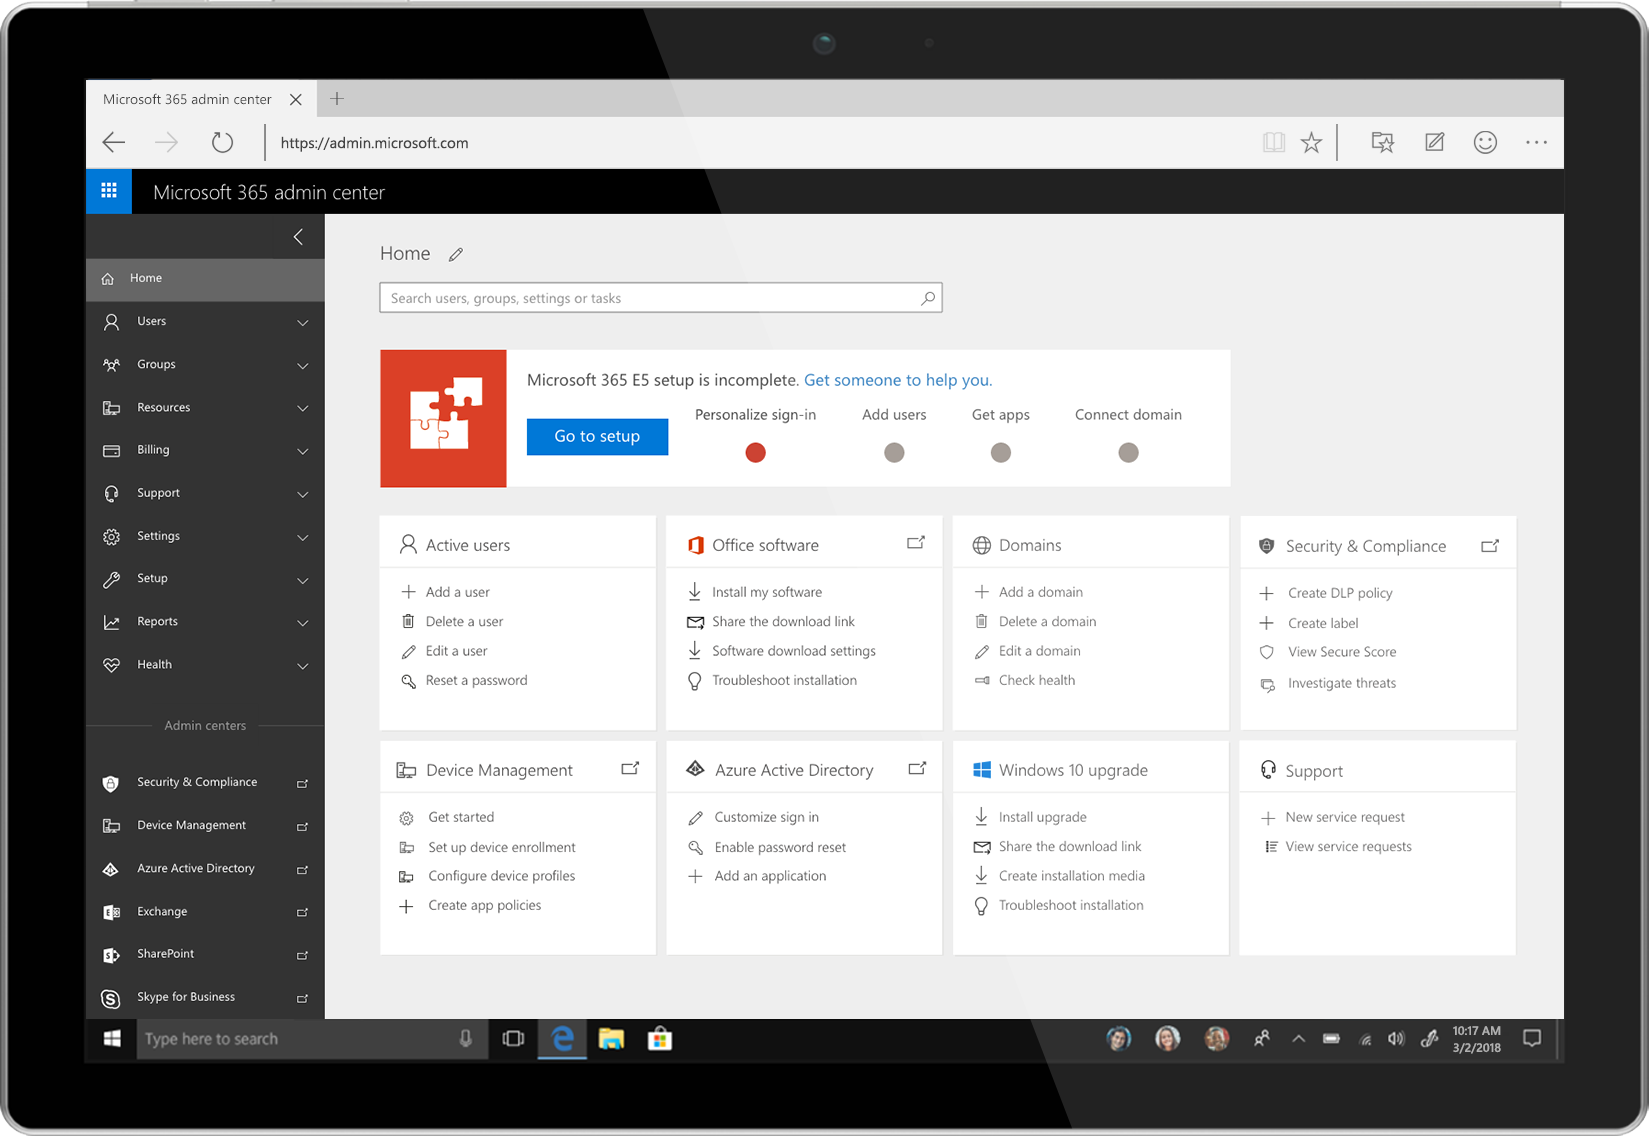Screen dimensions: 1649x1136
Task: Select the Personalize sign-in setup step dot
Action: (x=755, y=452)
